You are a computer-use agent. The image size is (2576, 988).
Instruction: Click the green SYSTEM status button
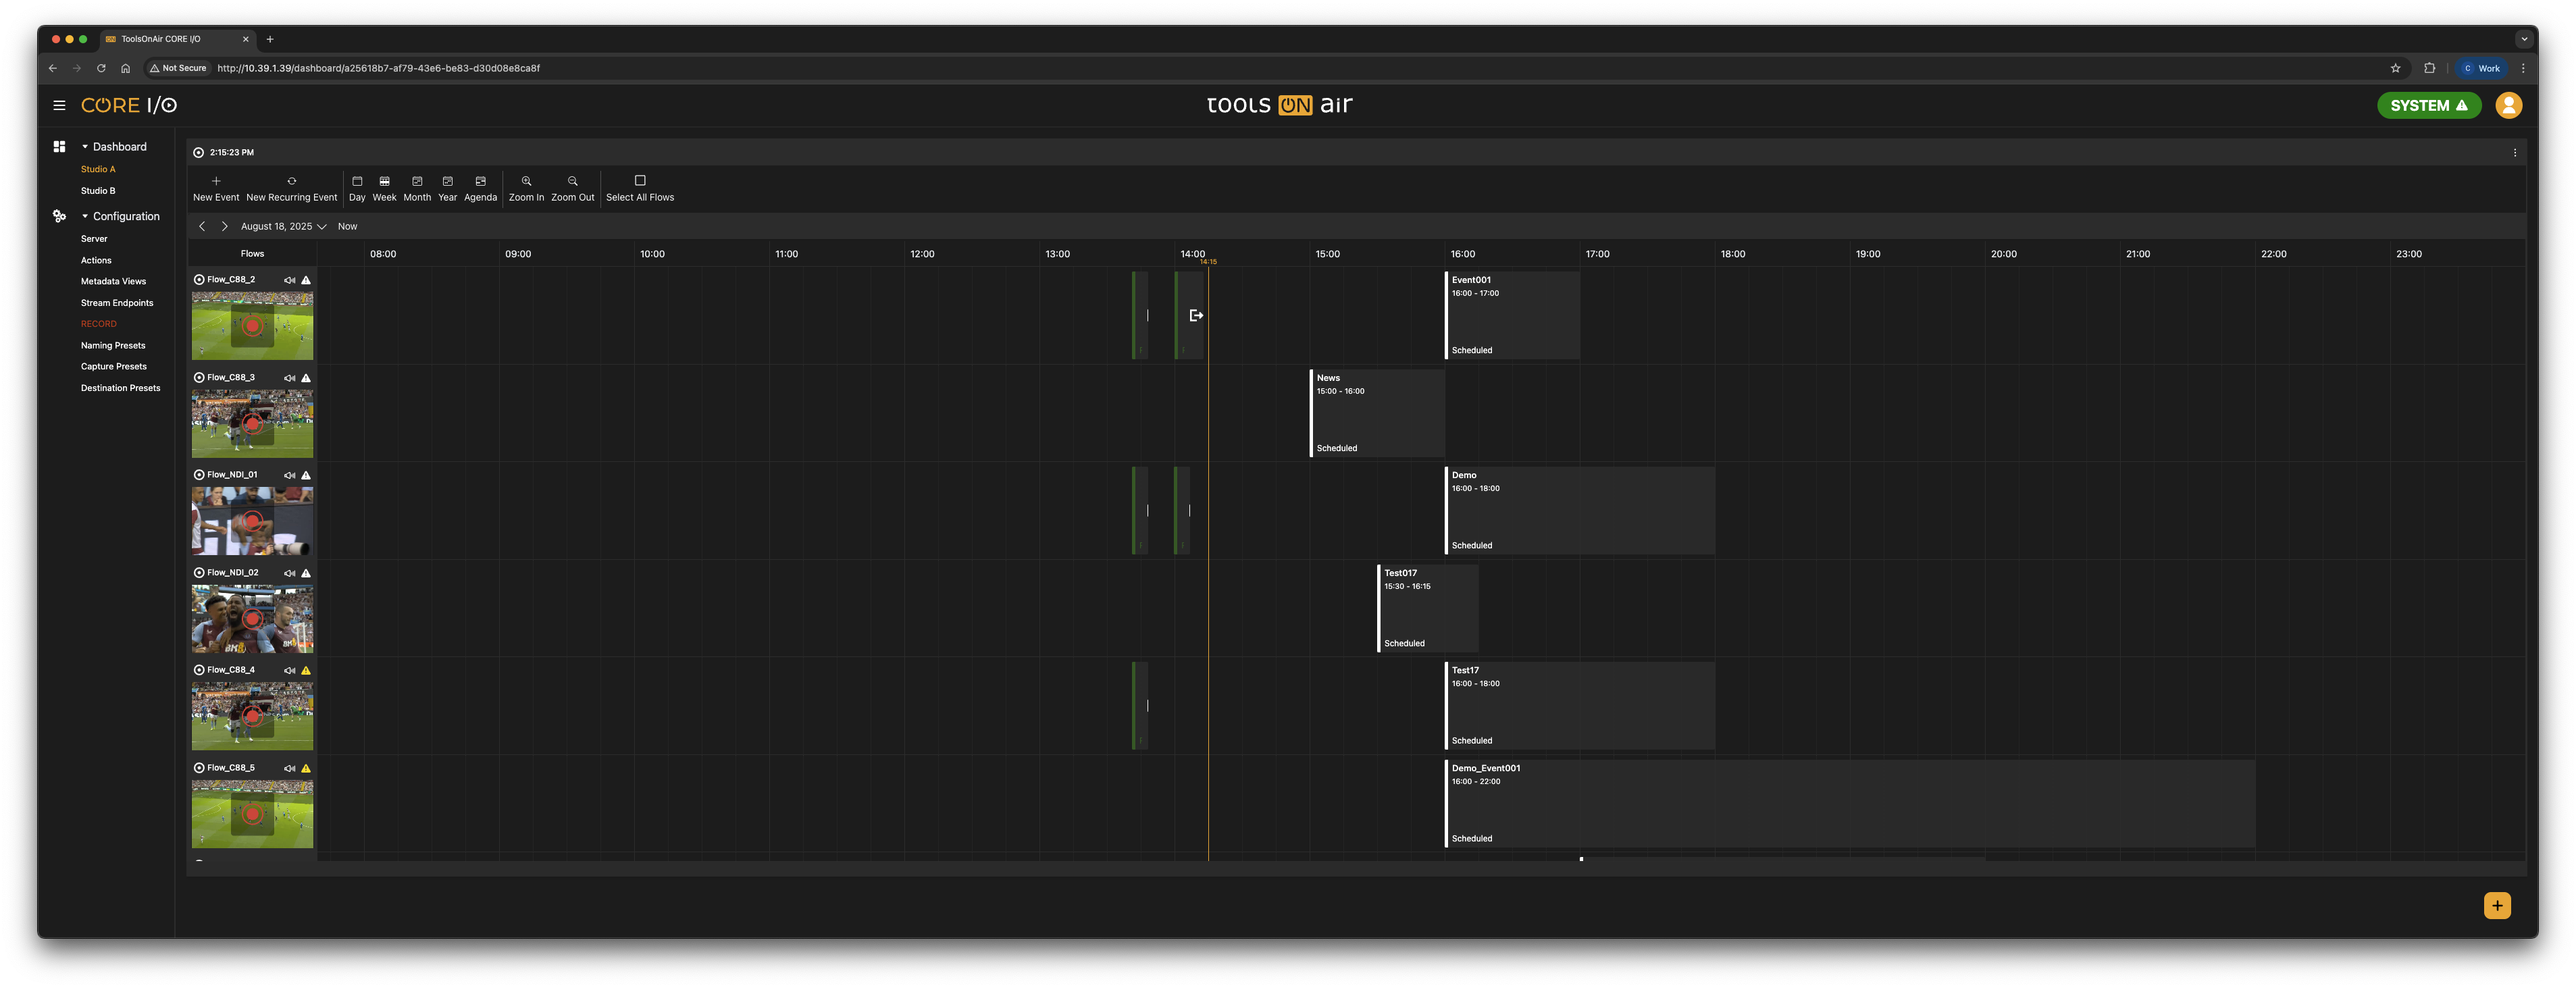[2428, 106]
